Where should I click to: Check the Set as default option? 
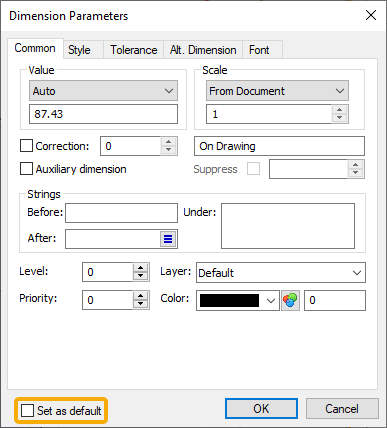[27, 410]
